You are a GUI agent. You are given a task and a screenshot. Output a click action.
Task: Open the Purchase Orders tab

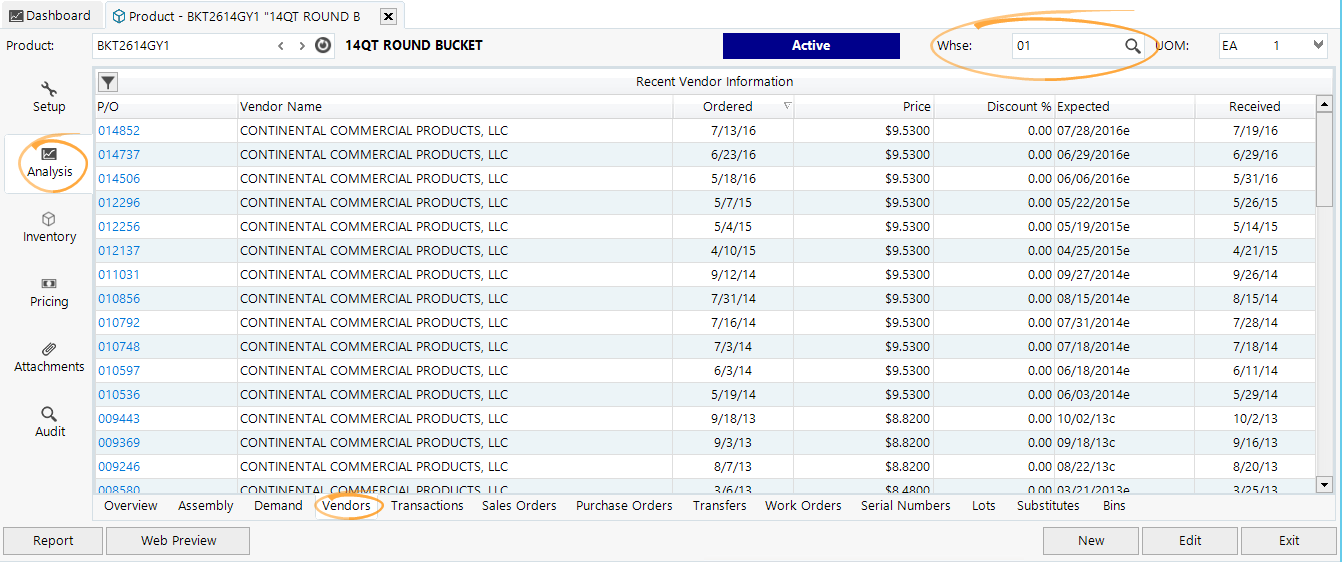[624, 506]
